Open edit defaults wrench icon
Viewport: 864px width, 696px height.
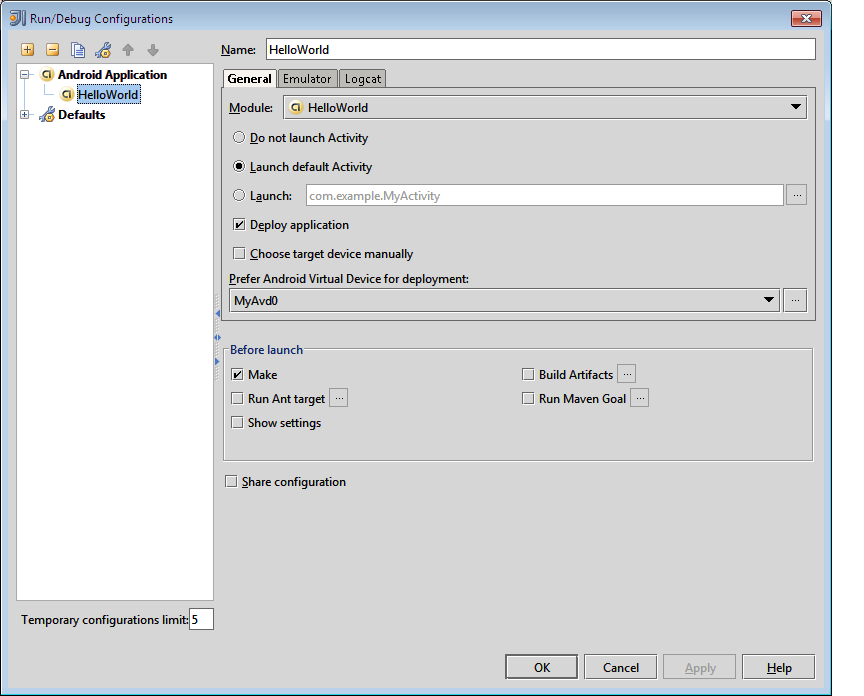tap(103, 50)
